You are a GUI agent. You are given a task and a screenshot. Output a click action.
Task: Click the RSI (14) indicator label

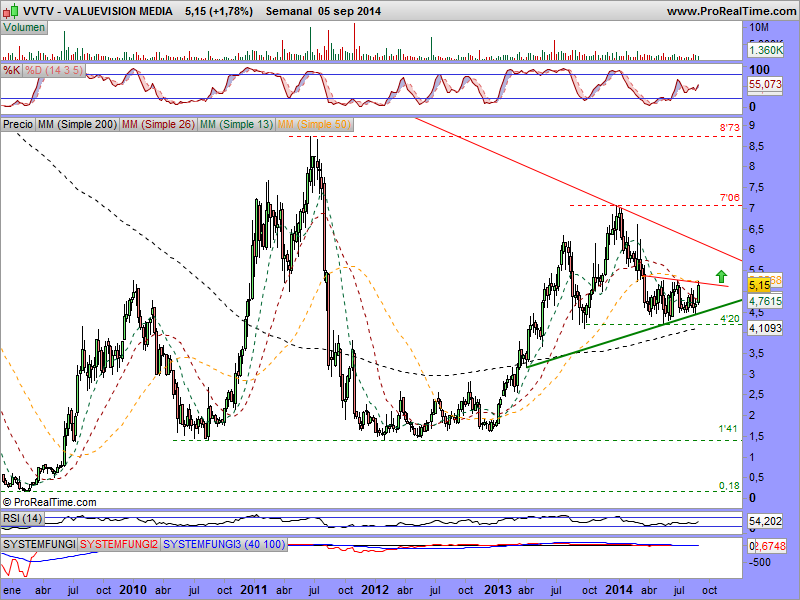pyautogui.click(x=22, y=518)
